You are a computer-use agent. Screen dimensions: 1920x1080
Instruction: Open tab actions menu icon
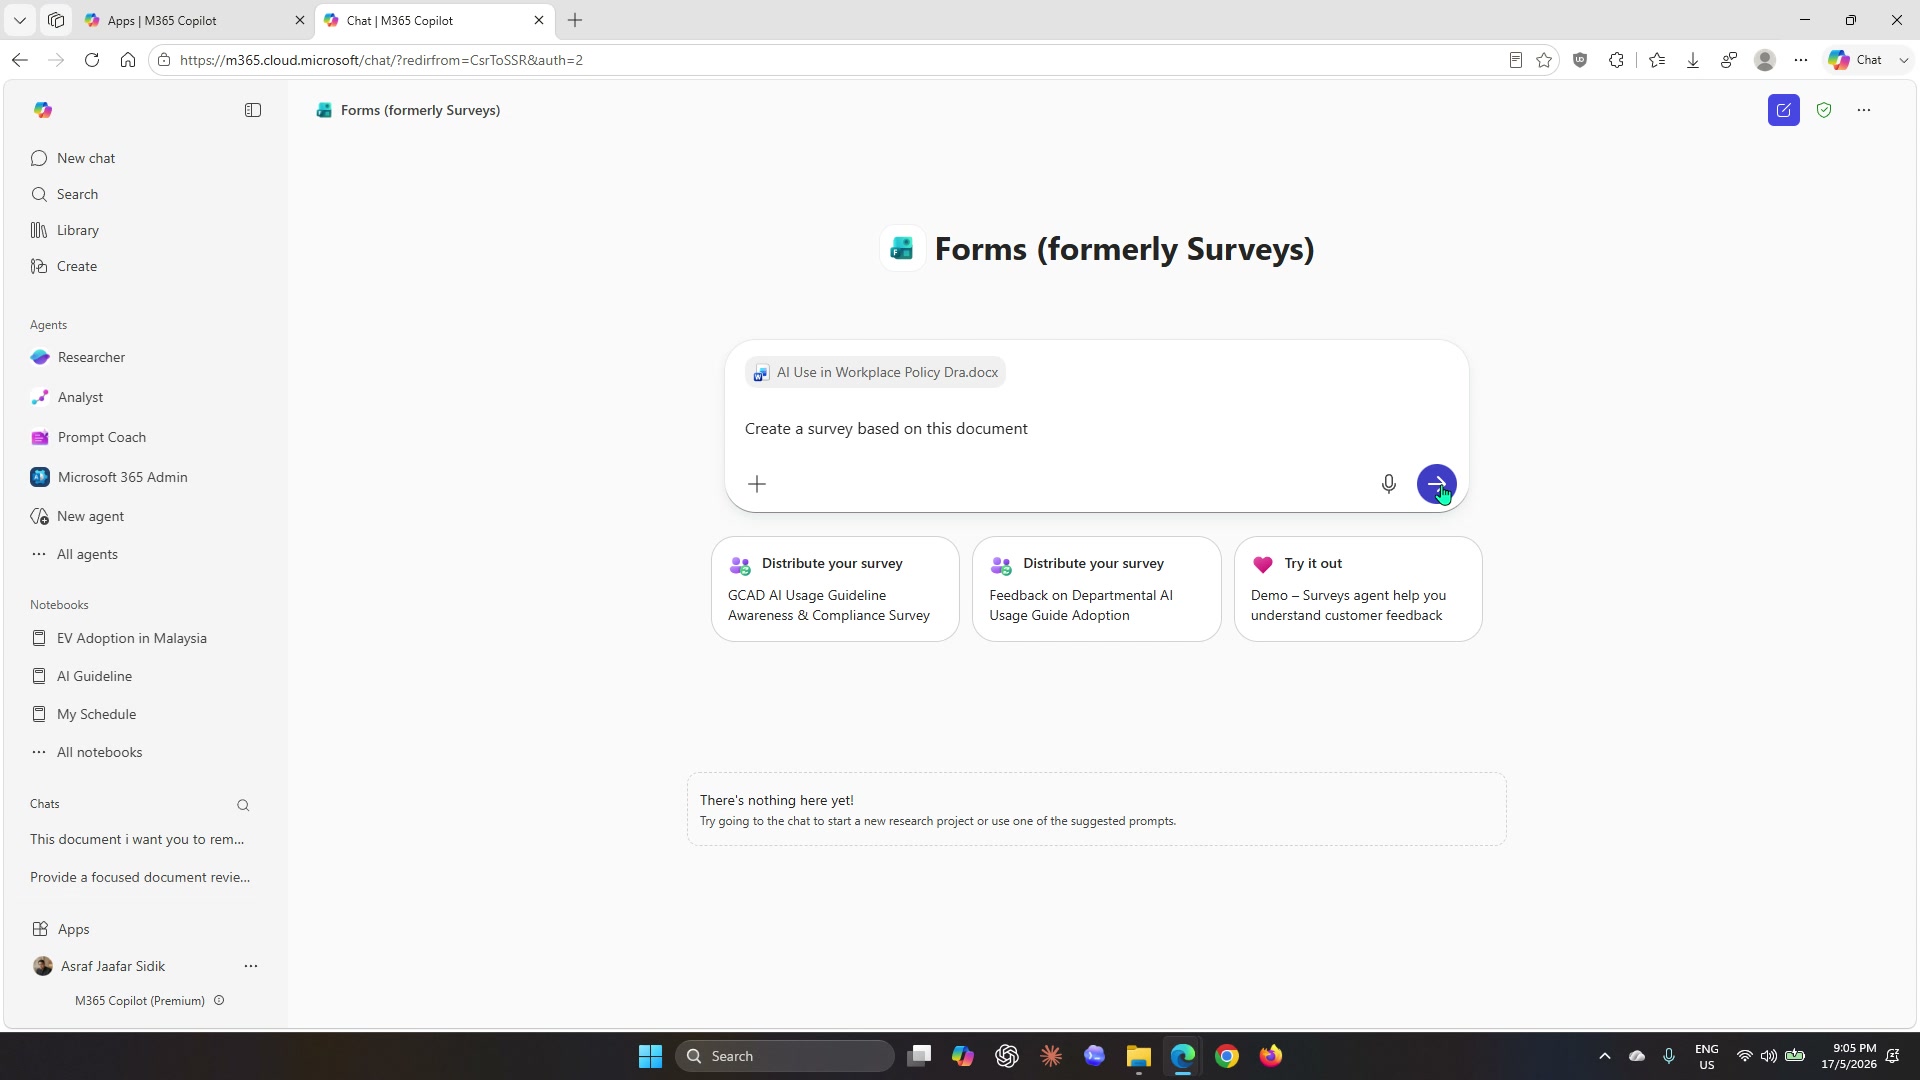(x=56, y=20)
